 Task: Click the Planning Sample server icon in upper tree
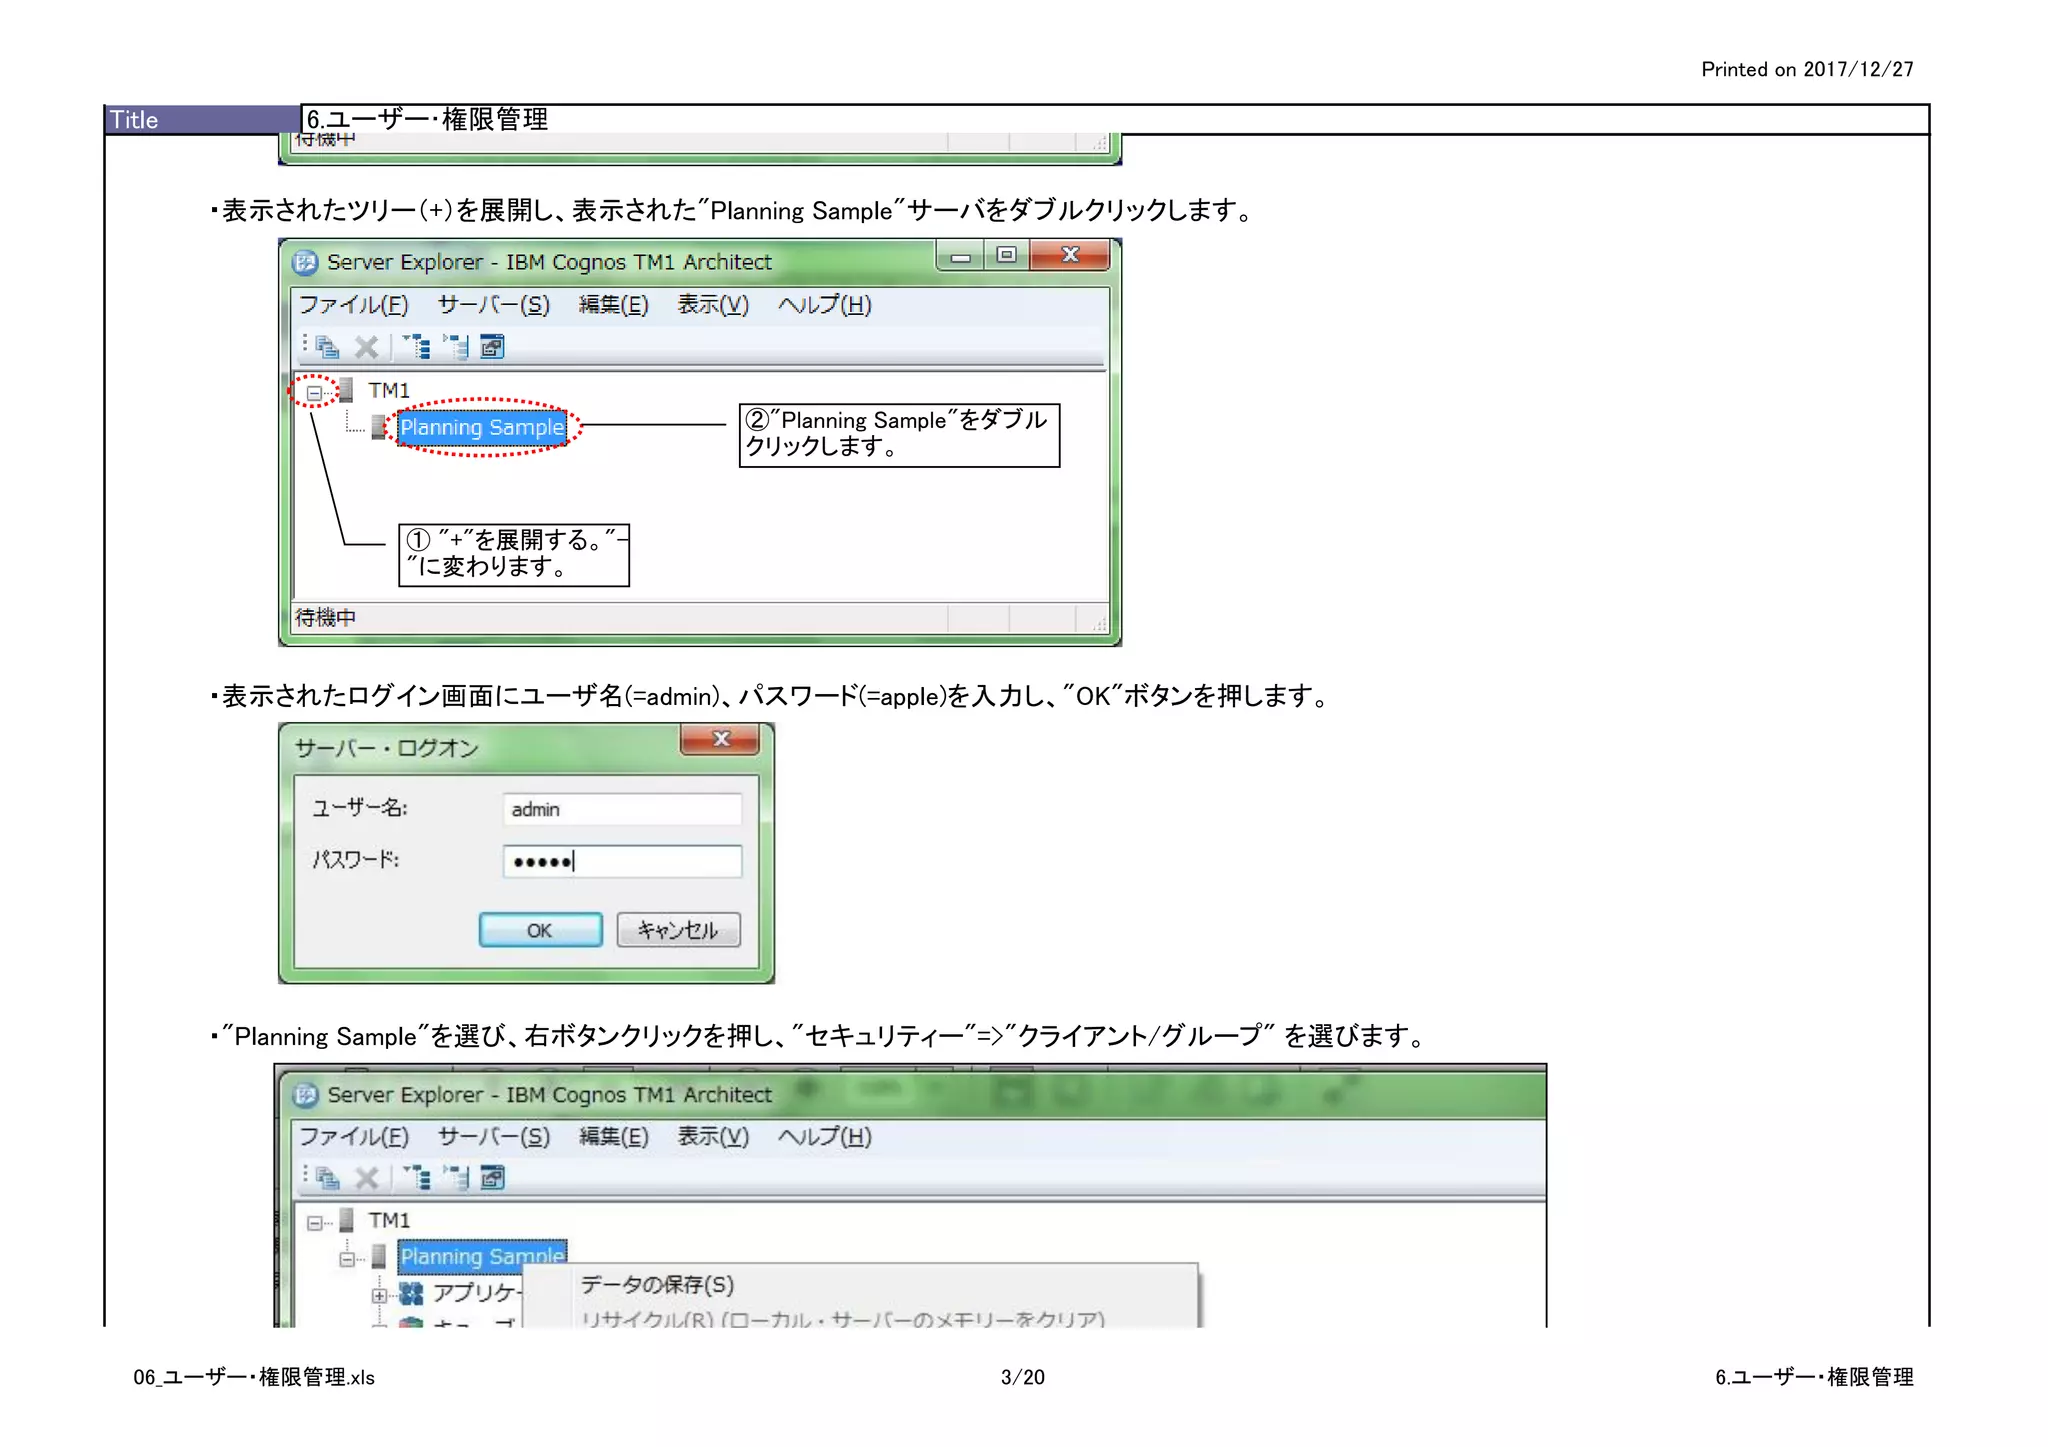(378, 428)
